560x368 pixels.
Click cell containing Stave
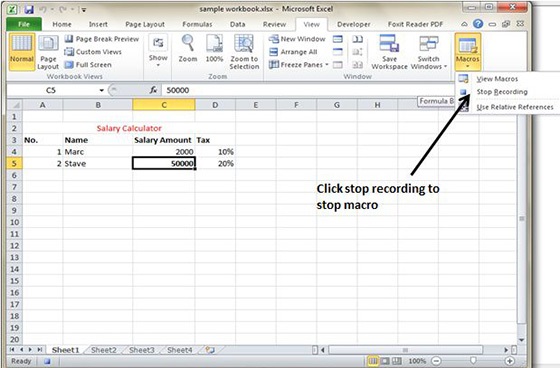click(x=98, y=164)
